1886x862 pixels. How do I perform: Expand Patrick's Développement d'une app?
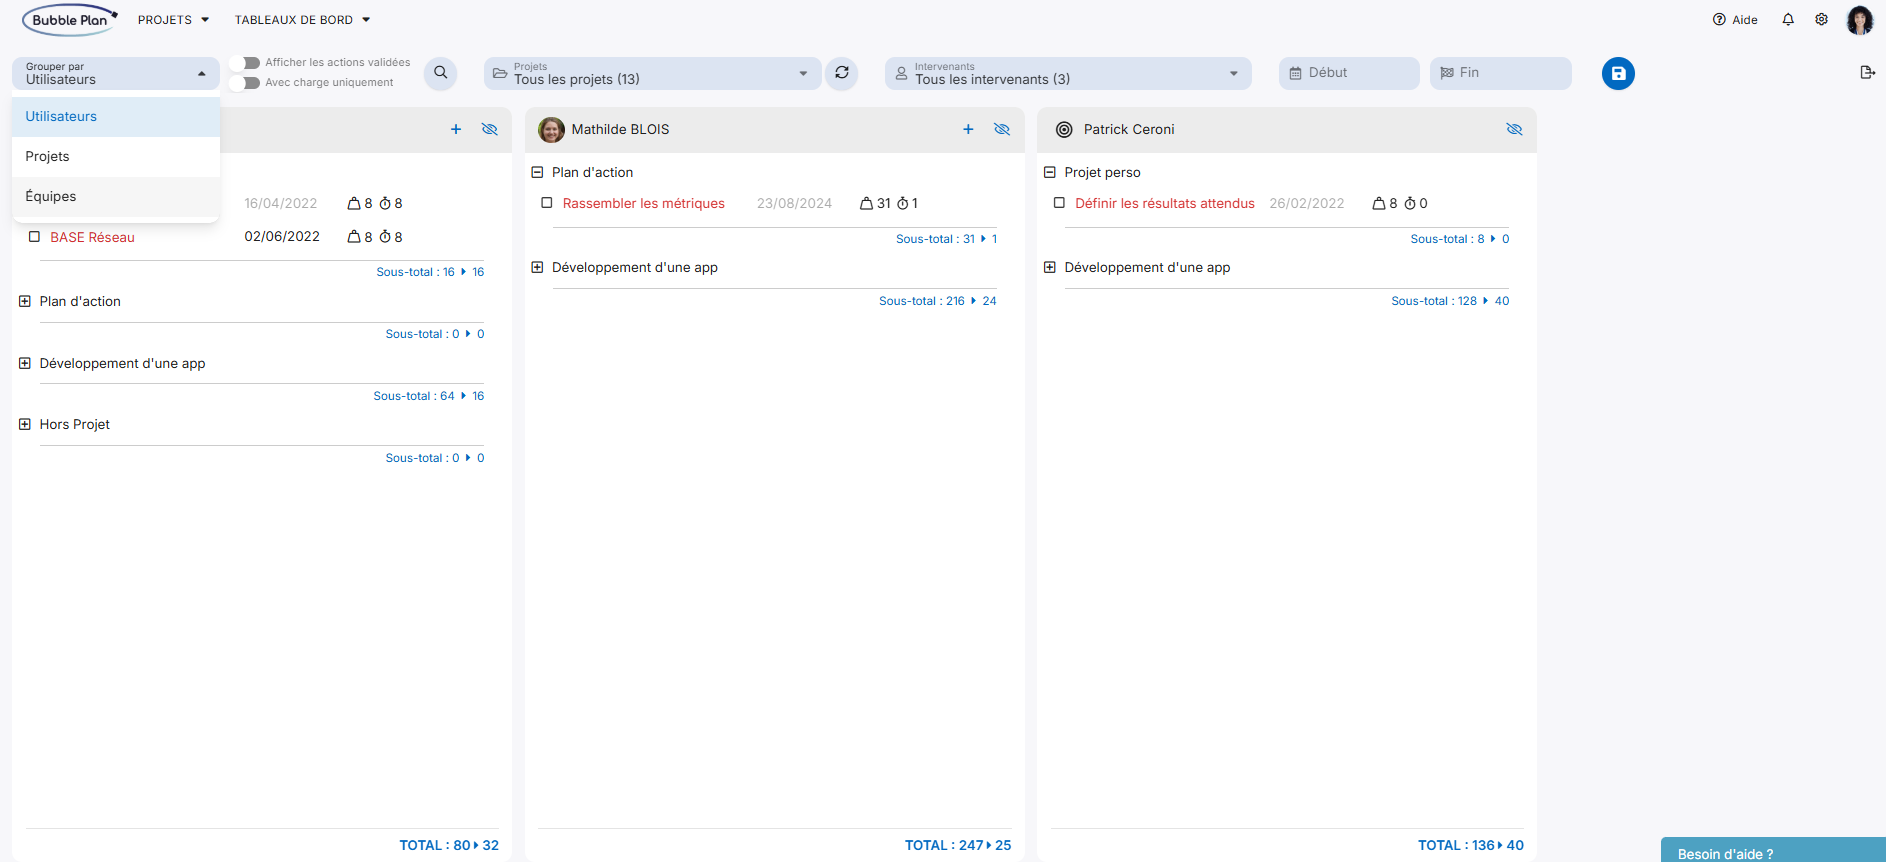(1050, 267)
